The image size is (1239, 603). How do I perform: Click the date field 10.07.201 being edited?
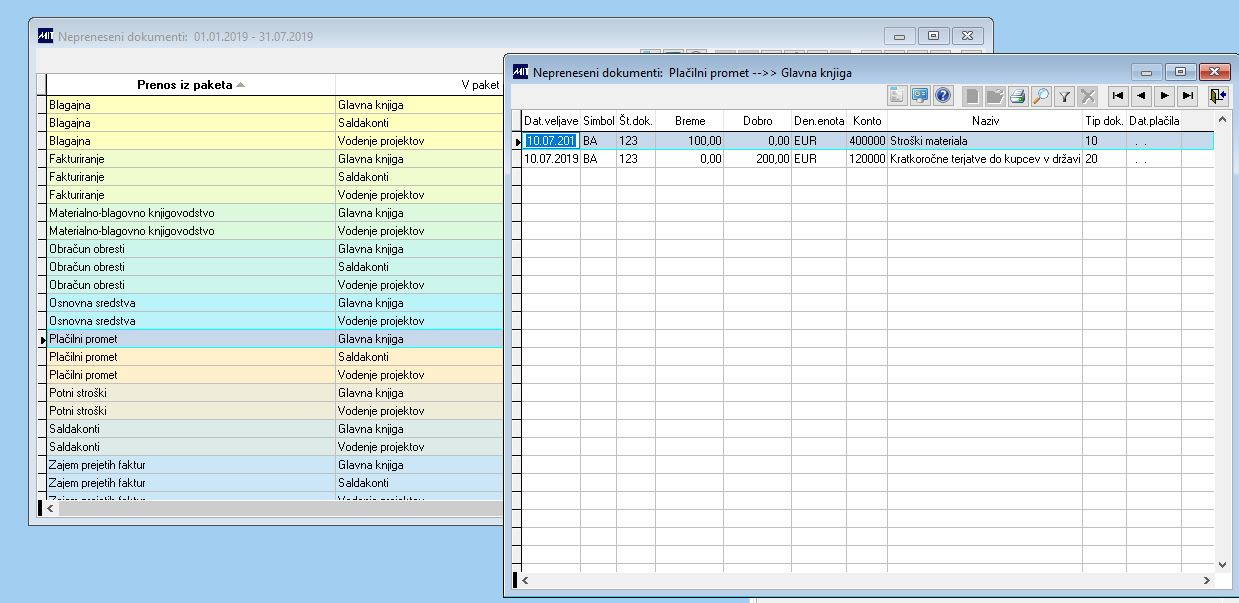click(551, 141)
